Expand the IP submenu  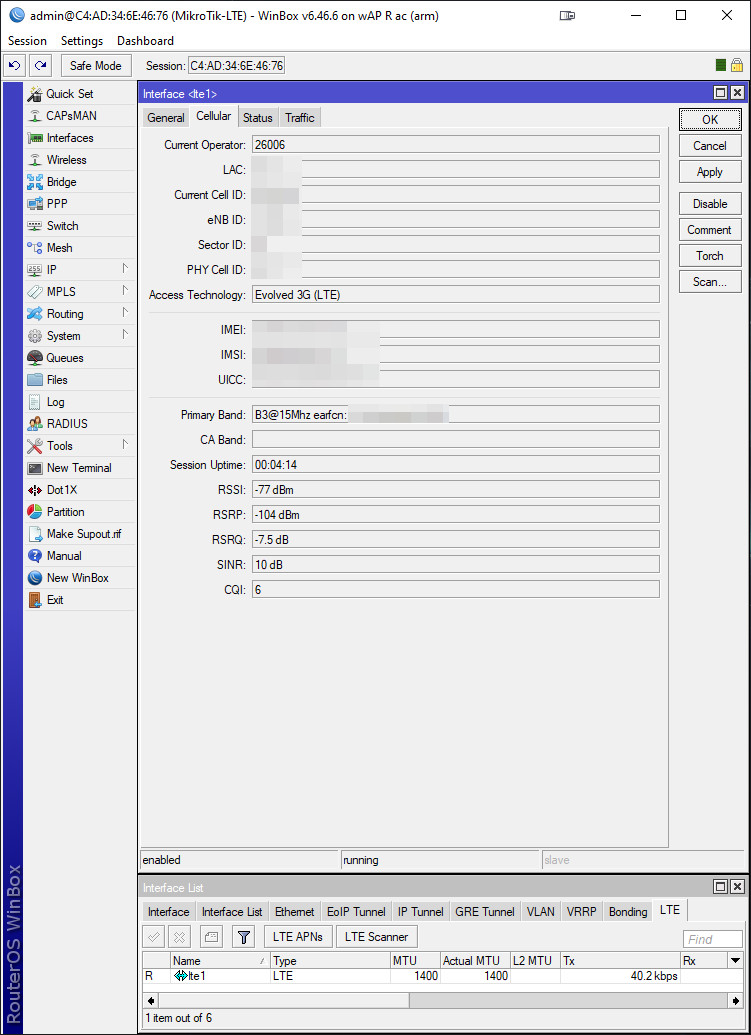click(125, 269)
